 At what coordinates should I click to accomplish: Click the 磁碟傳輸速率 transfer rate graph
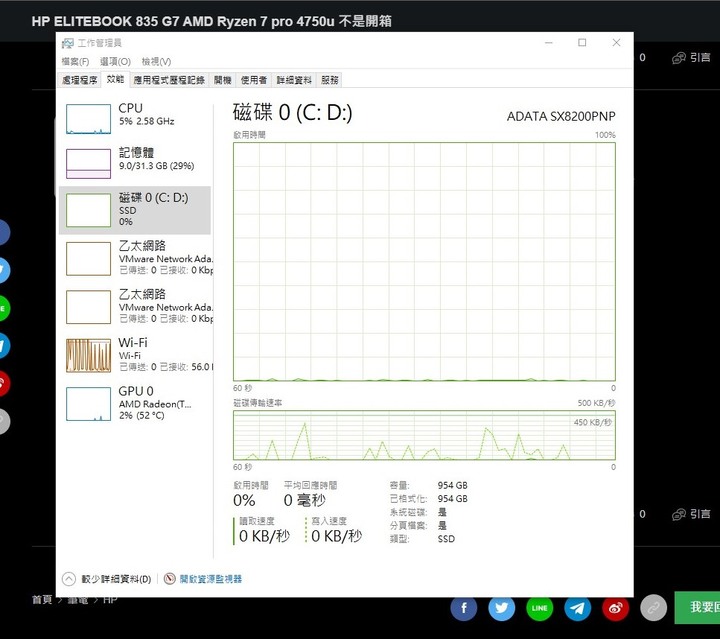click(424, 435)
